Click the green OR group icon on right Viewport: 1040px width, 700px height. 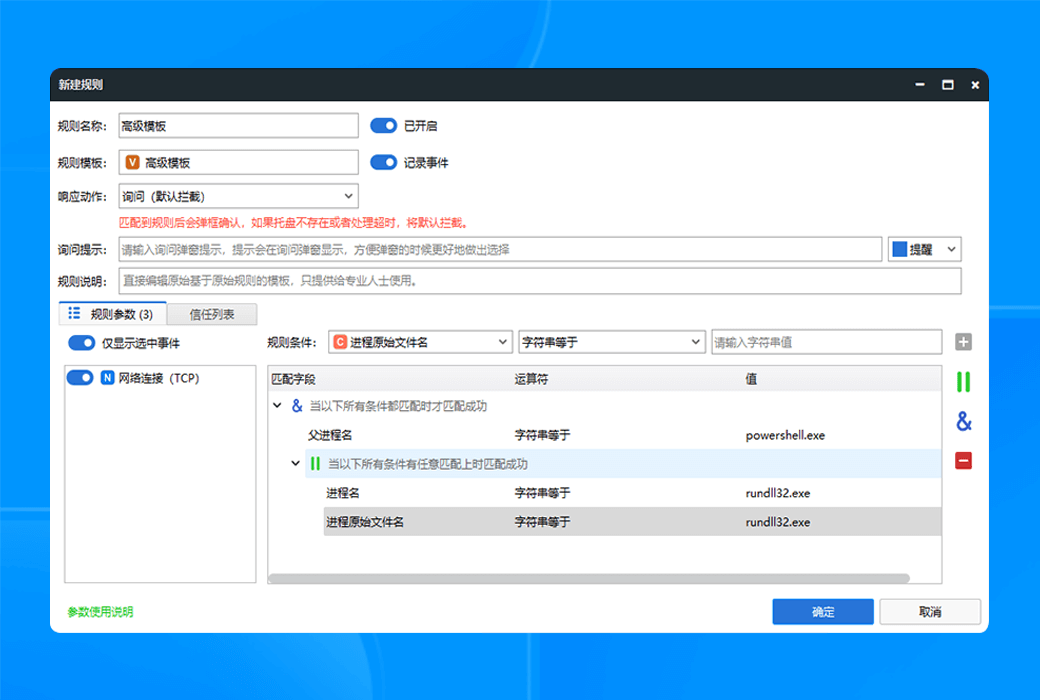point(963,382)
